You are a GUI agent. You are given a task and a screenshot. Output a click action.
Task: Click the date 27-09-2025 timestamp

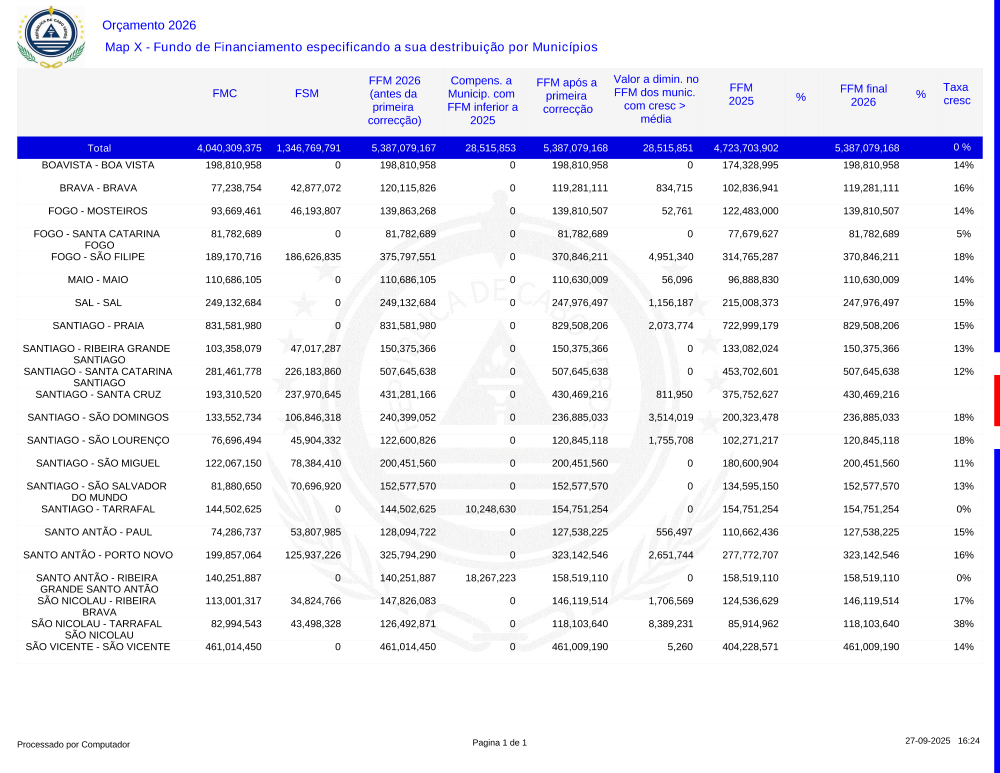927,741
